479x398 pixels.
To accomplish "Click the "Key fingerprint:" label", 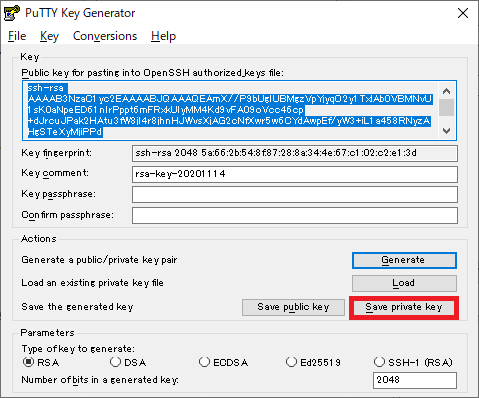I will click(57, 153).
